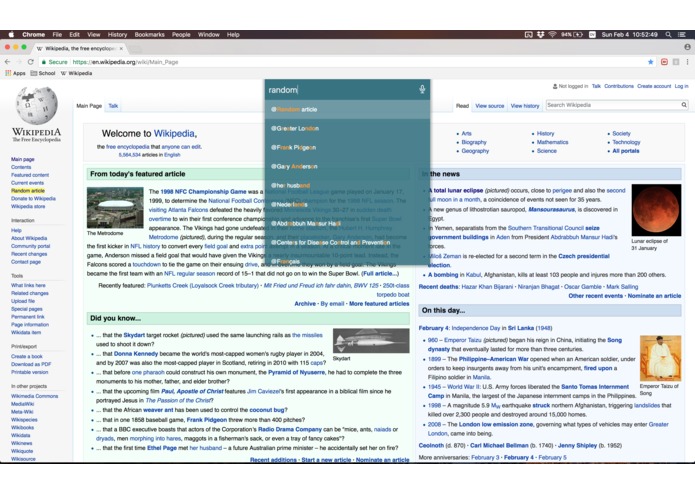
Task: Click Download as PDF sidebar link
Action: click(x=31, y=364)
